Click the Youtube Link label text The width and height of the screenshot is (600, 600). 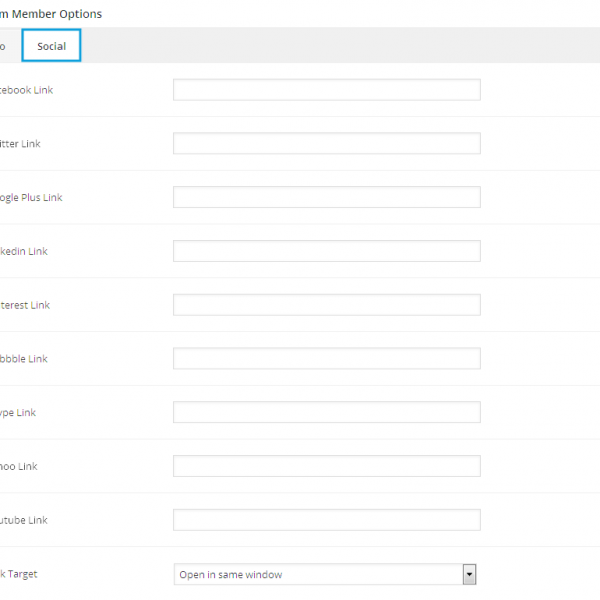(x=24, y=520)
